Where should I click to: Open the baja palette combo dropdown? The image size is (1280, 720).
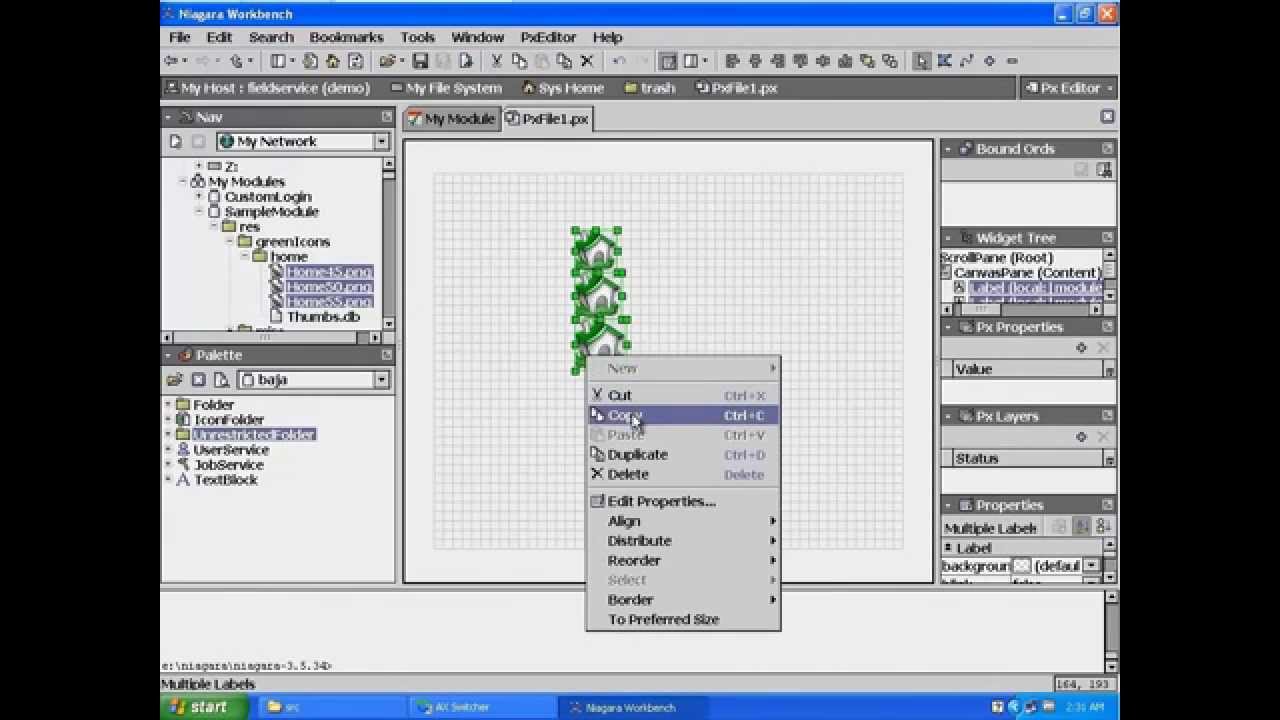[382, 380]
